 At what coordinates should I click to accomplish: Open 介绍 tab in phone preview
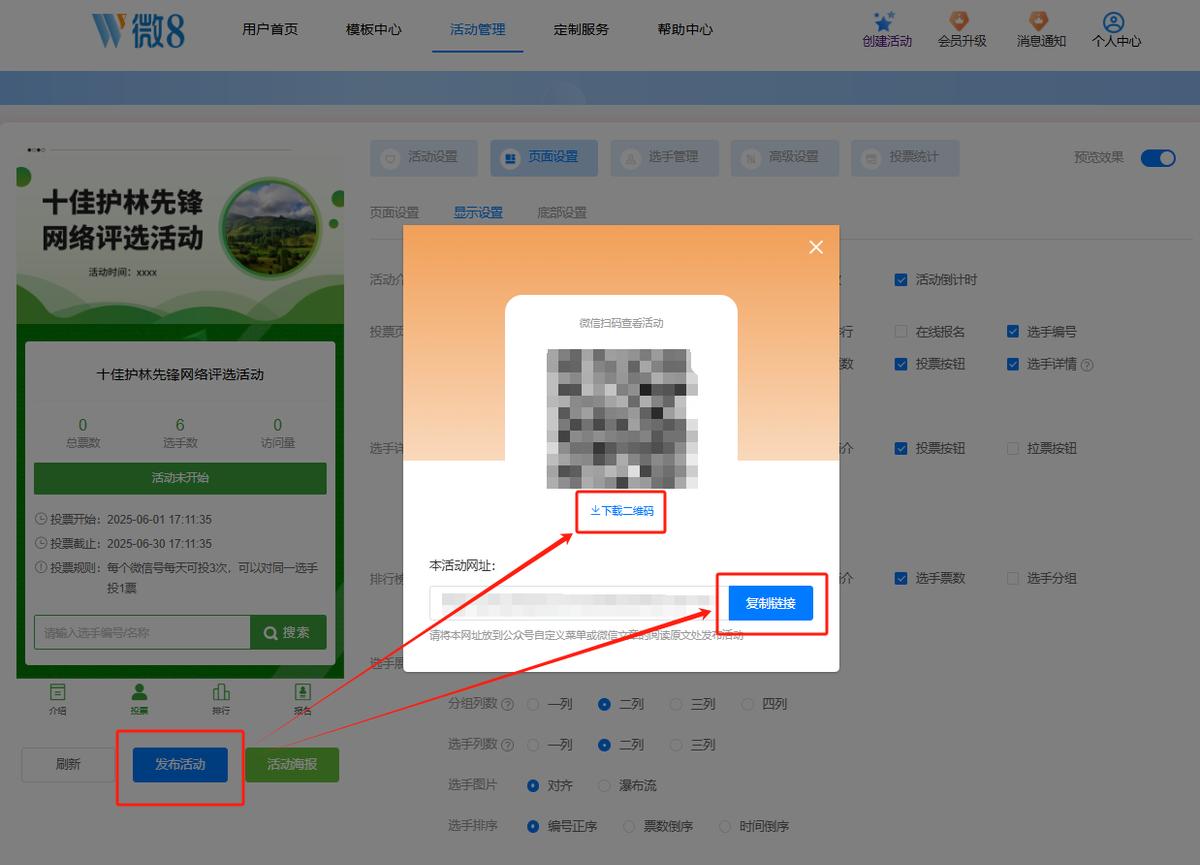pyautogui.click(x=58, y=698)
